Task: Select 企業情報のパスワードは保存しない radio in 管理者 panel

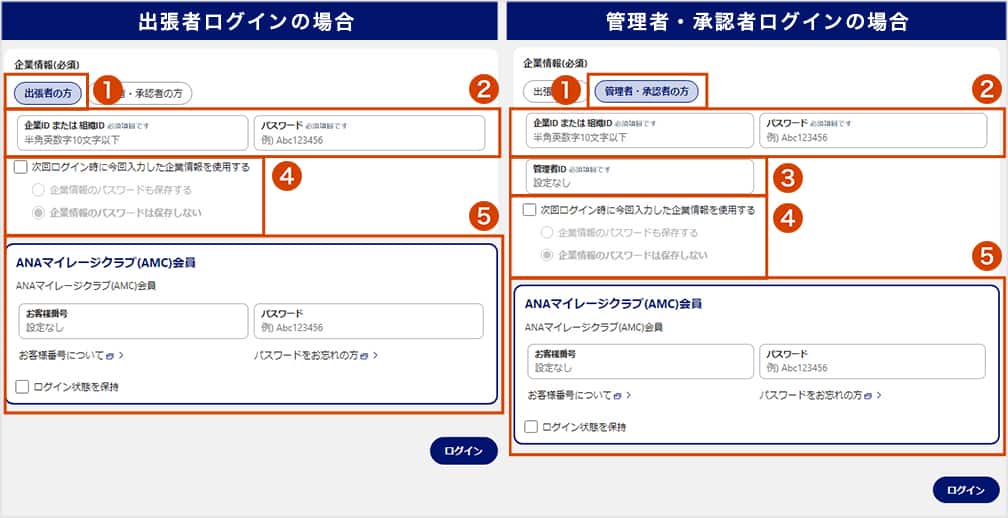Action: (x=547, y=255)
